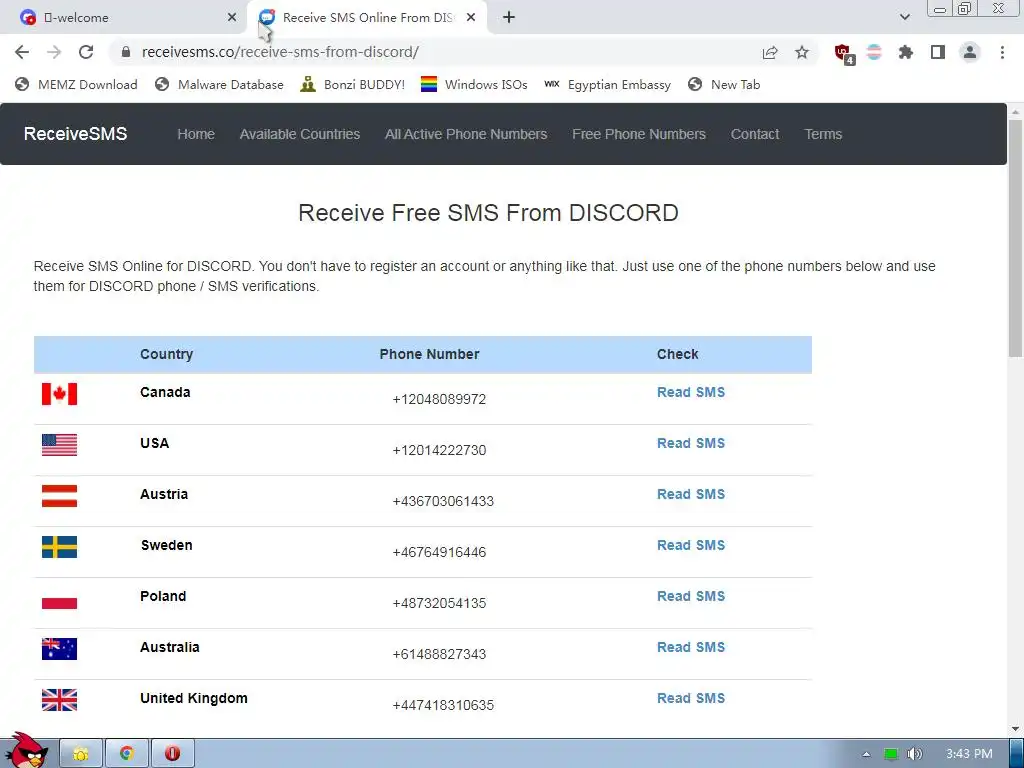Open New Tab bookmark
Image resolution: width=1024 pixels, height=768 pixels.
[724, 84]
